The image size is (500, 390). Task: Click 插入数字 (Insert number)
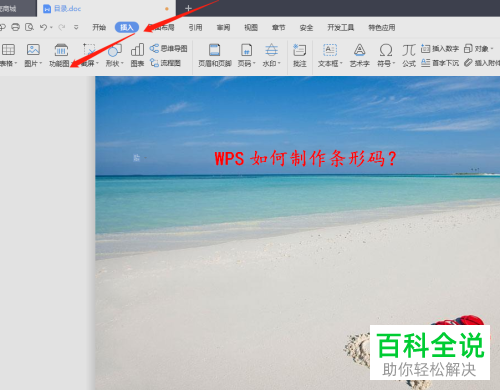point(440,49)
